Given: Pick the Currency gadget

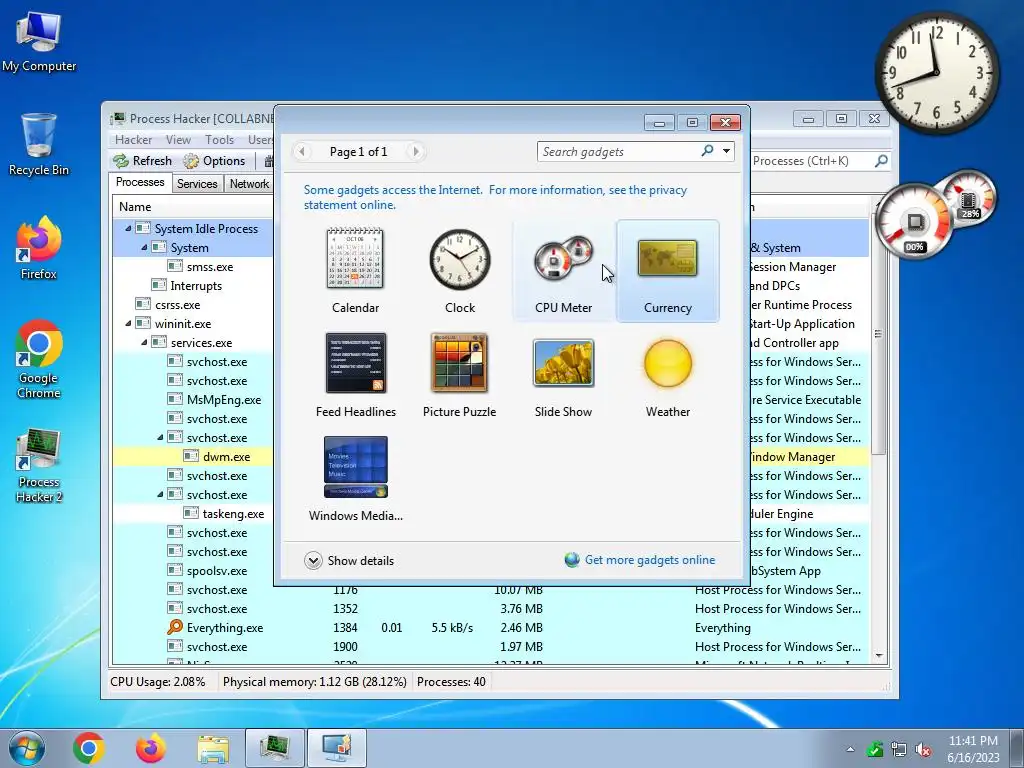Looking at the screenshot, I should (667, 270).
